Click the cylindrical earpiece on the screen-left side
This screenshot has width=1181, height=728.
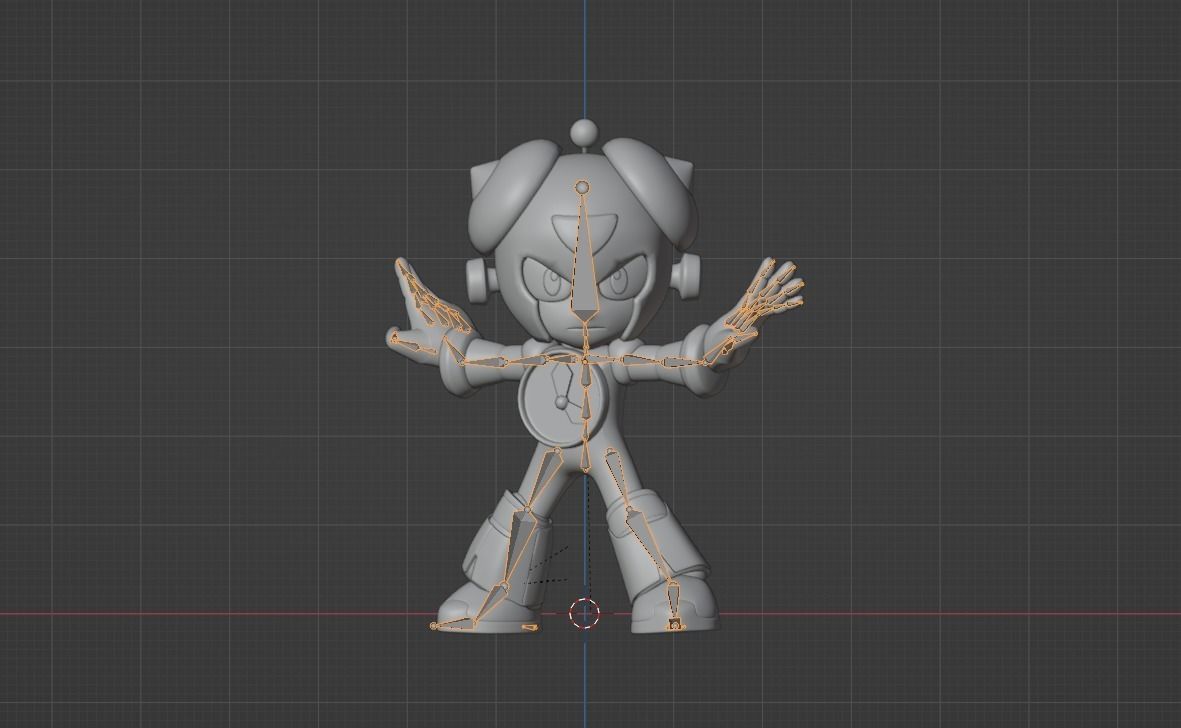click(476, 281)
